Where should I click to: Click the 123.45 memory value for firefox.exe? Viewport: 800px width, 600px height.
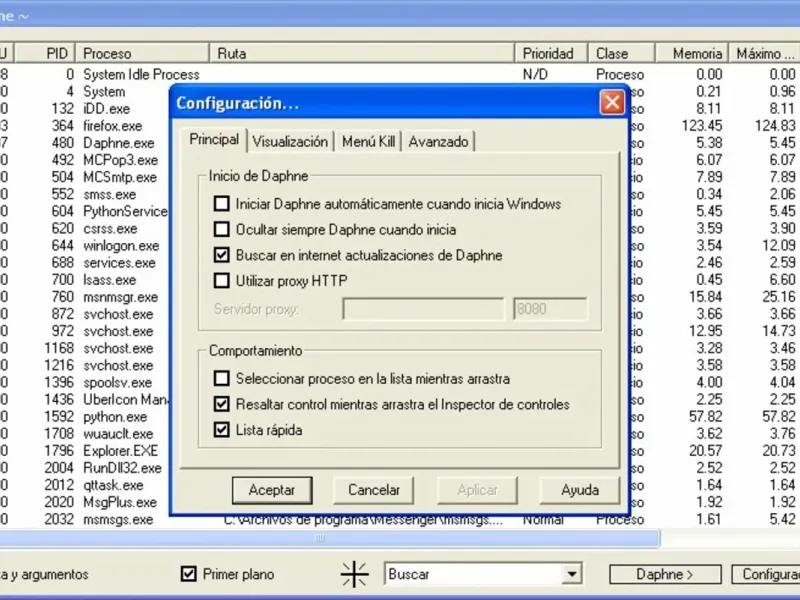pyautogui.click(x=702, y=126)
